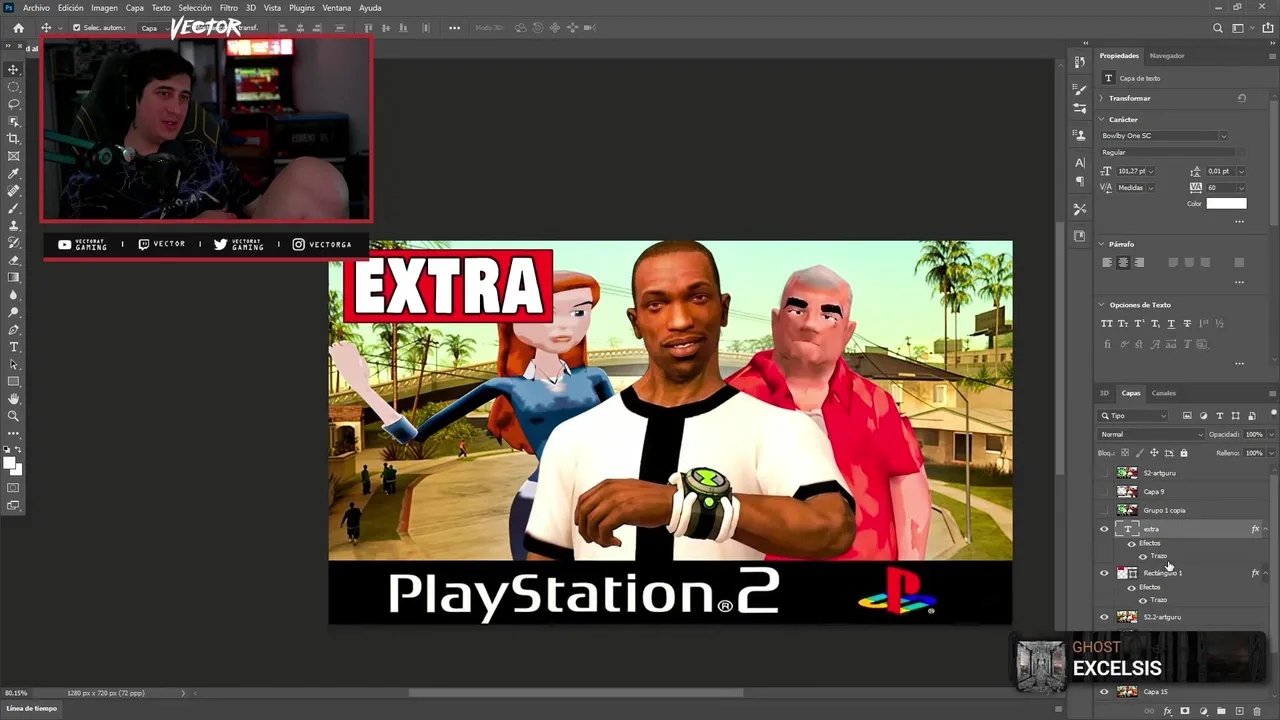1280x720 pixels.
Task: Click the text Color swatch
Action: (x=1226, y=203)
